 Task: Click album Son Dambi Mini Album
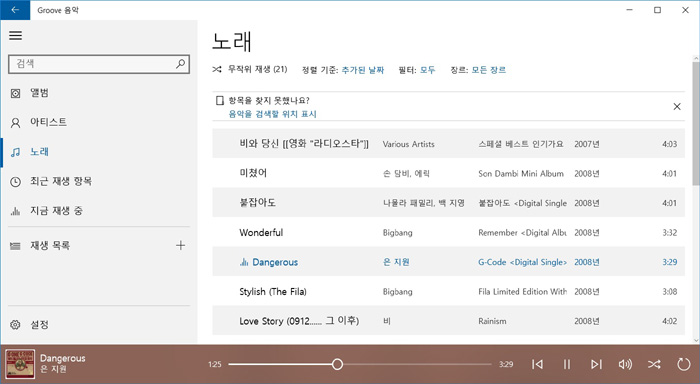click(x=521, y=174)
